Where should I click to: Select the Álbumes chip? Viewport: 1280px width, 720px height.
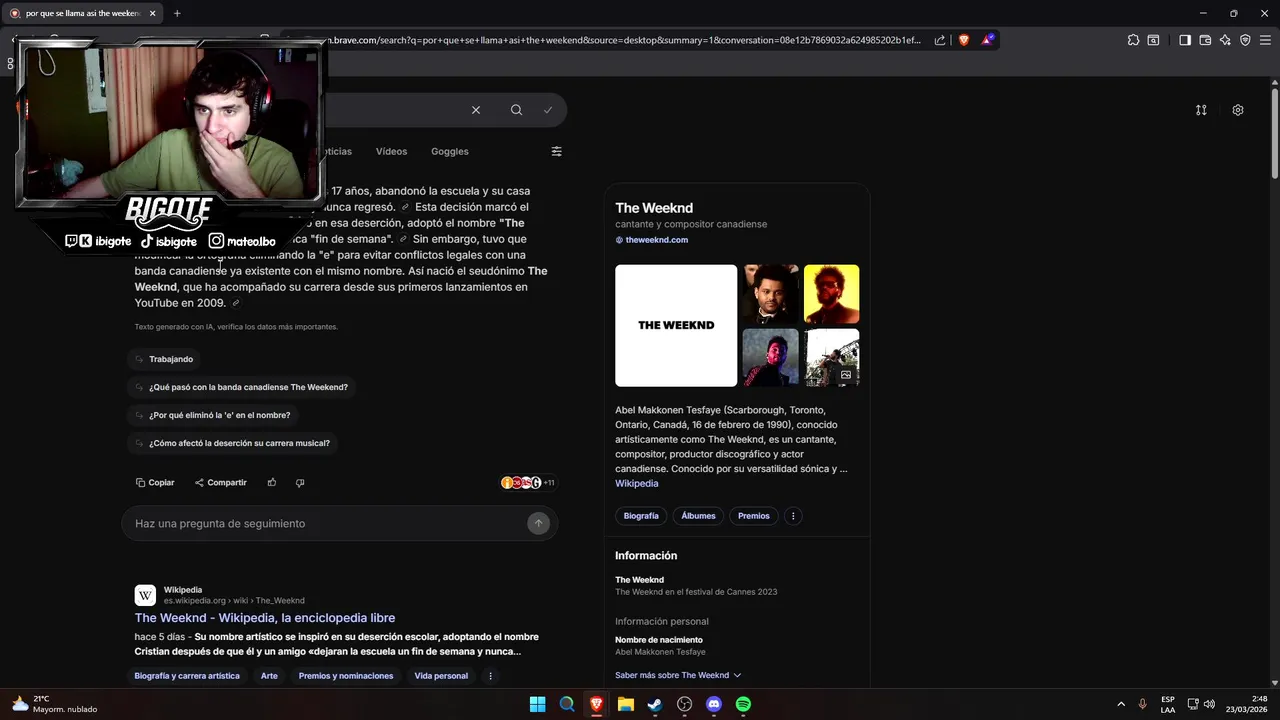tap(698, 516)
